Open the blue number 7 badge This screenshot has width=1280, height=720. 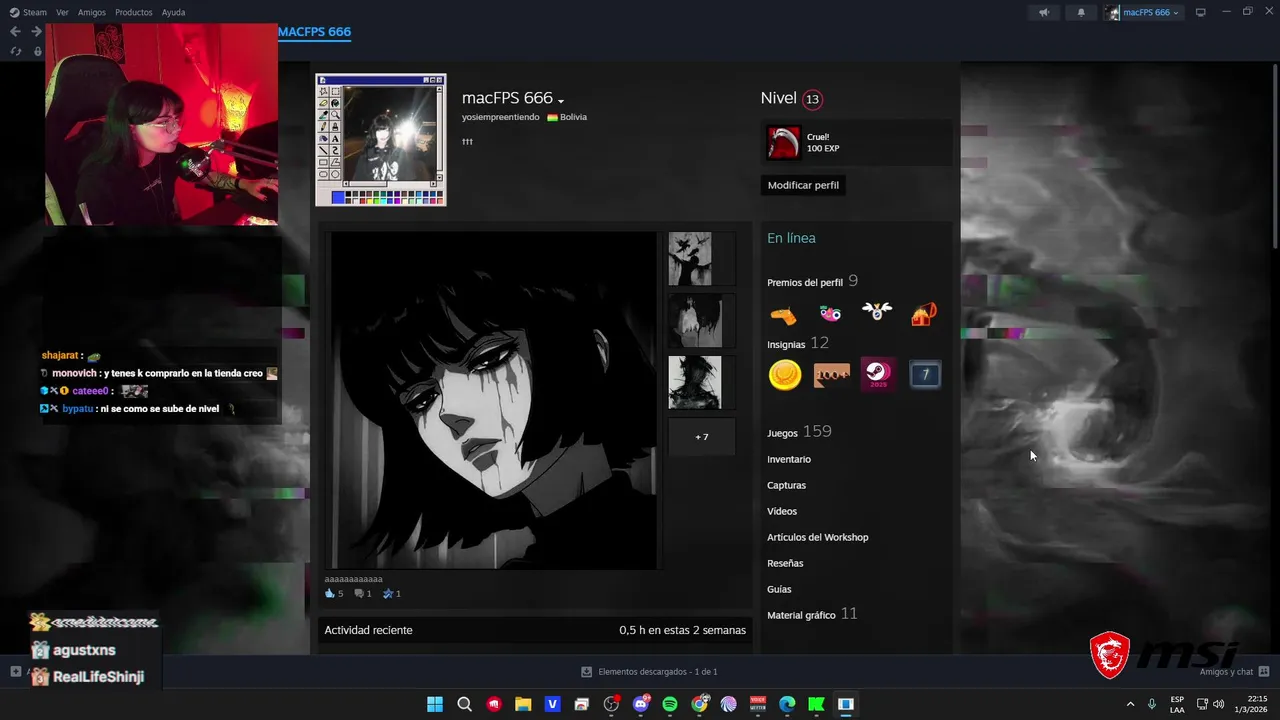click(x=925, y=375)
